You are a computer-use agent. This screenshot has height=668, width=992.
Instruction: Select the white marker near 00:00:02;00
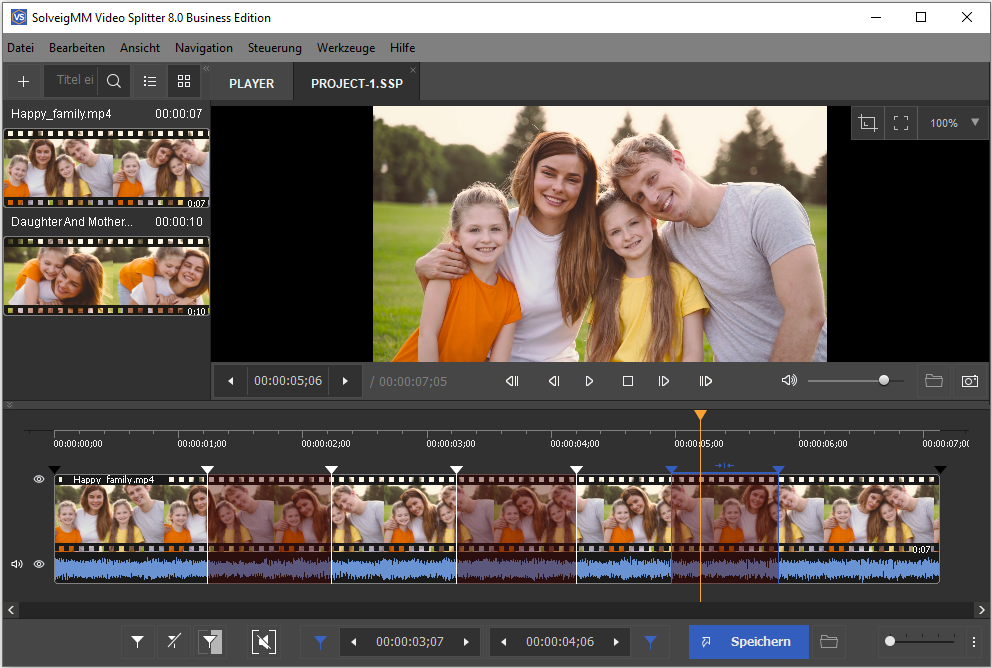[x=332, y=470]
